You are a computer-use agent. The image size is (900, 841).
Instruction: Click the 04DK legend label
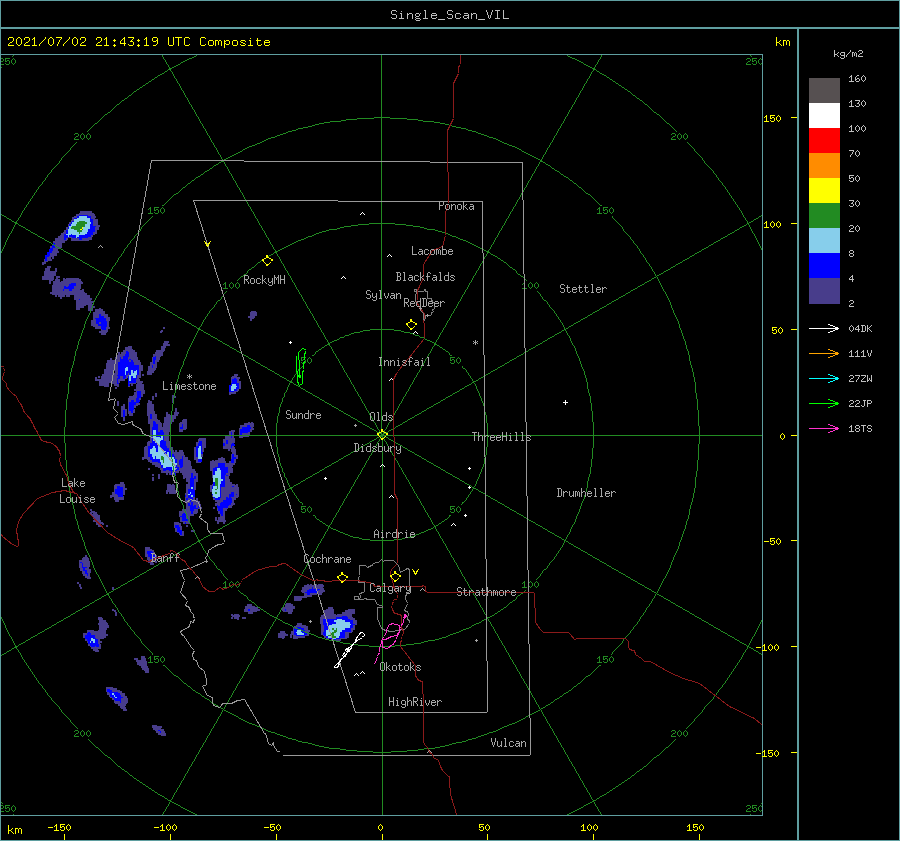click(860, 328)
